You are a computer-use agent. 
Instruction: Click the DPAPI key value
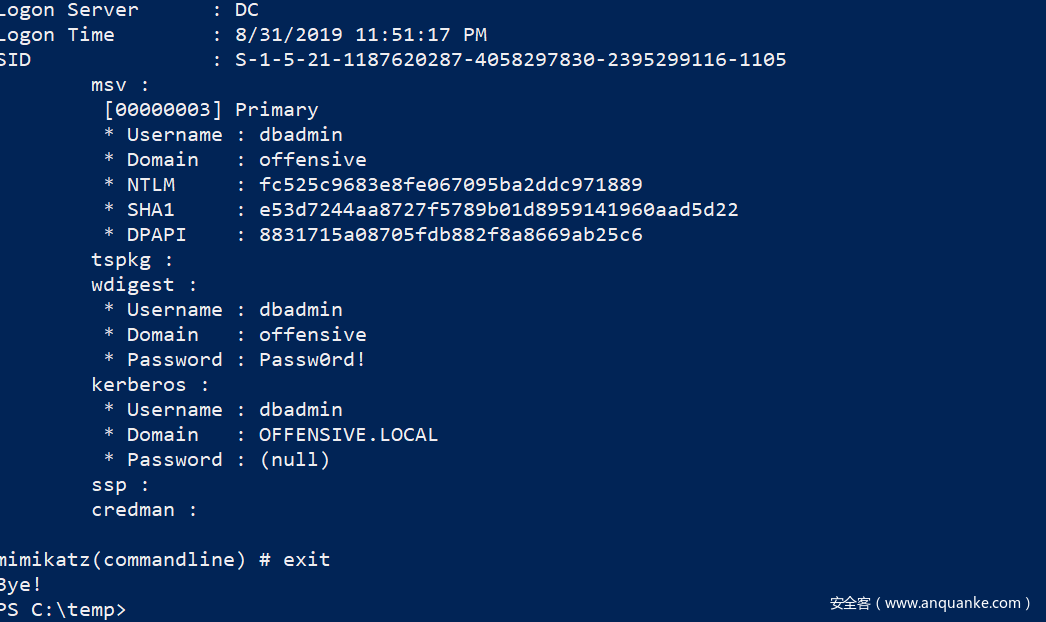point(450,235)
